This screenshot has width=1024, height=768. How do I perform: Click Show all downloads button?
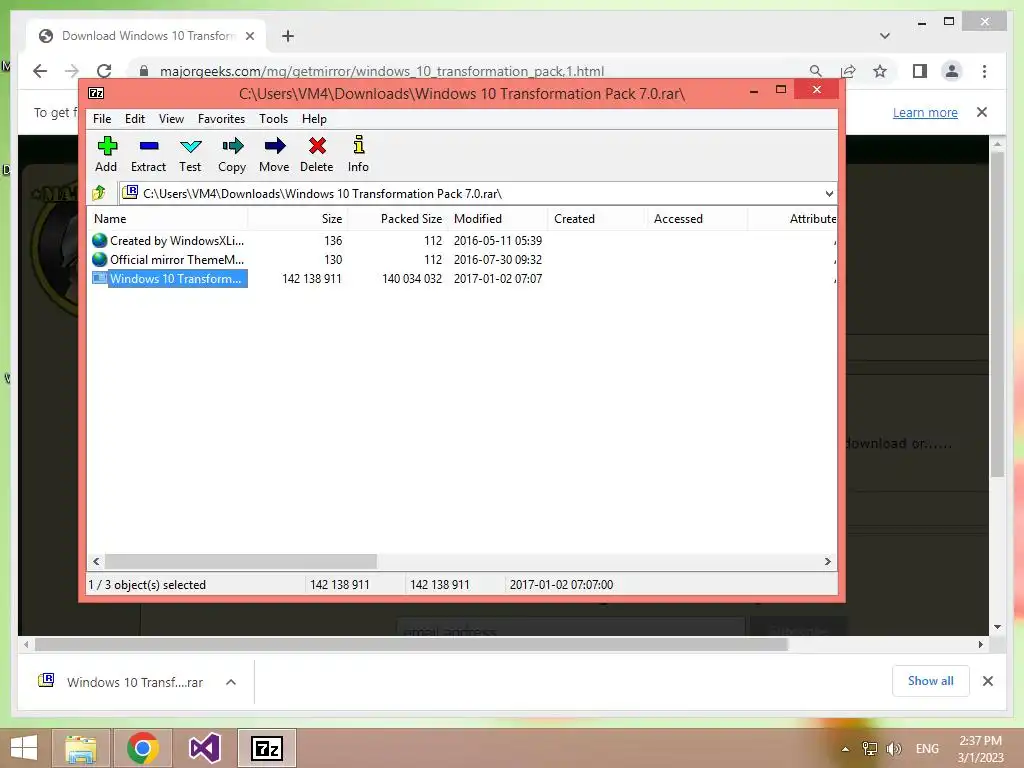(931, 681)
